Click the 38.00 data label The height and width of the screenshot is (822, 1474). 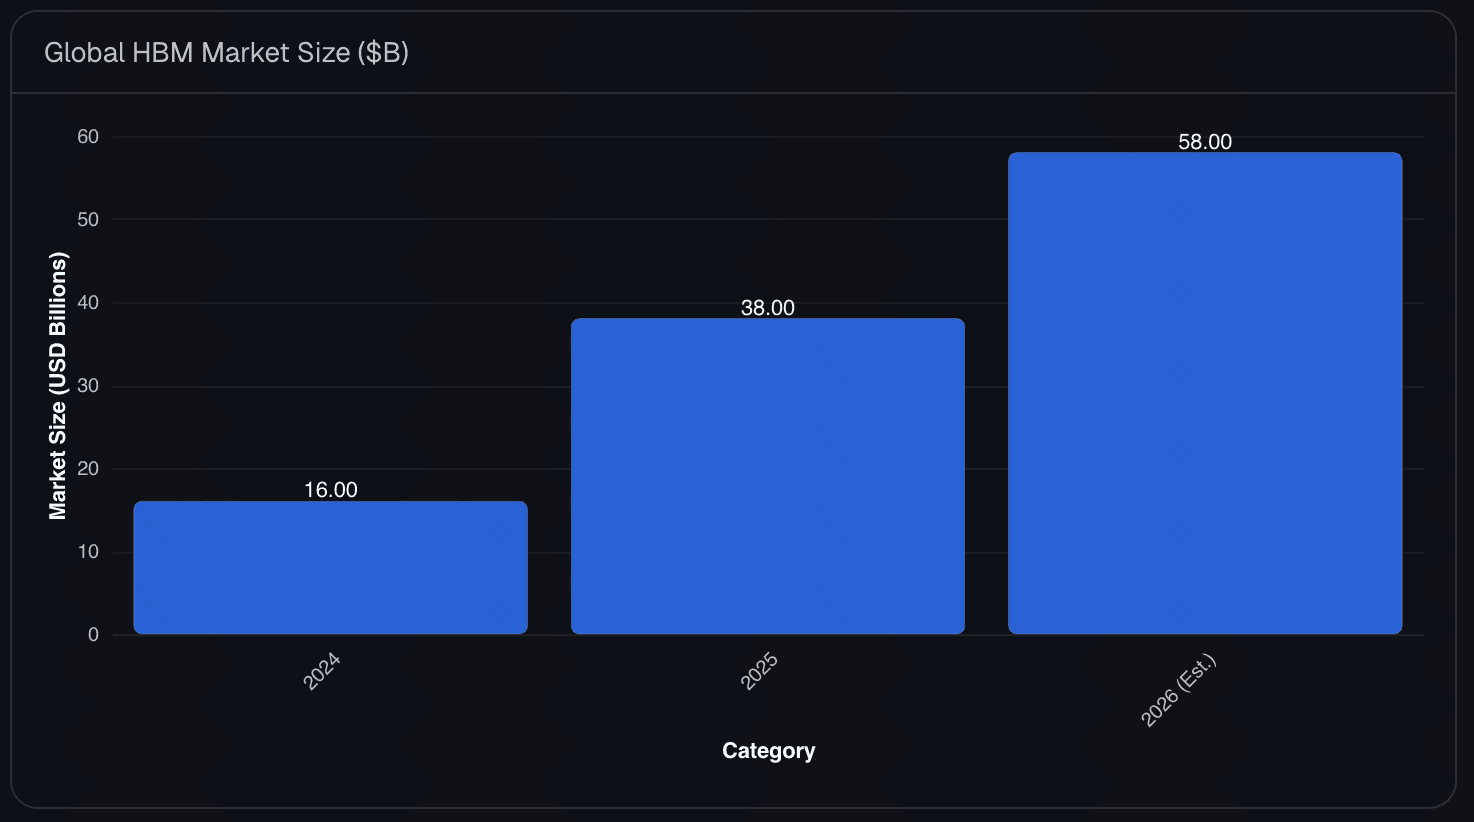click(768, 308)
